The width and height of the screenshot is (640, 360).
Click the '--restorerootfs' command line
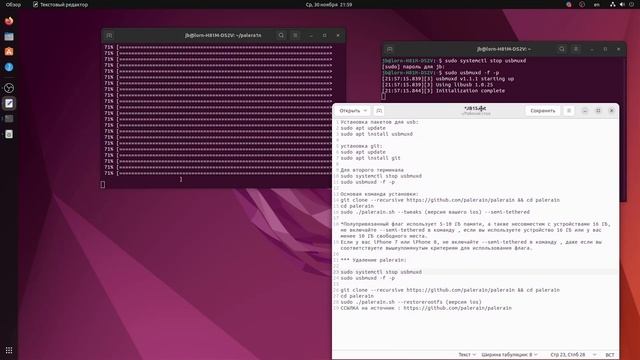point(411,302)
